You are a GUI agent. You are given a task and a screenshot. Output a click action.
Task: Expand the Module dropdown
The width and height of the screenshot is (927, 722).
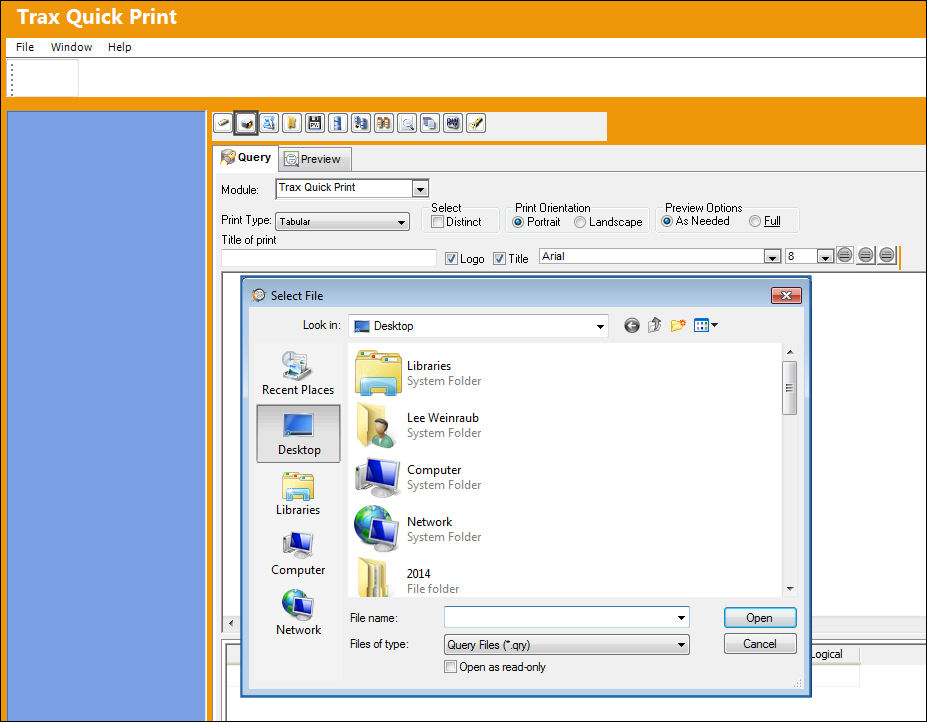pyautogui.click(x=420, y=189)
